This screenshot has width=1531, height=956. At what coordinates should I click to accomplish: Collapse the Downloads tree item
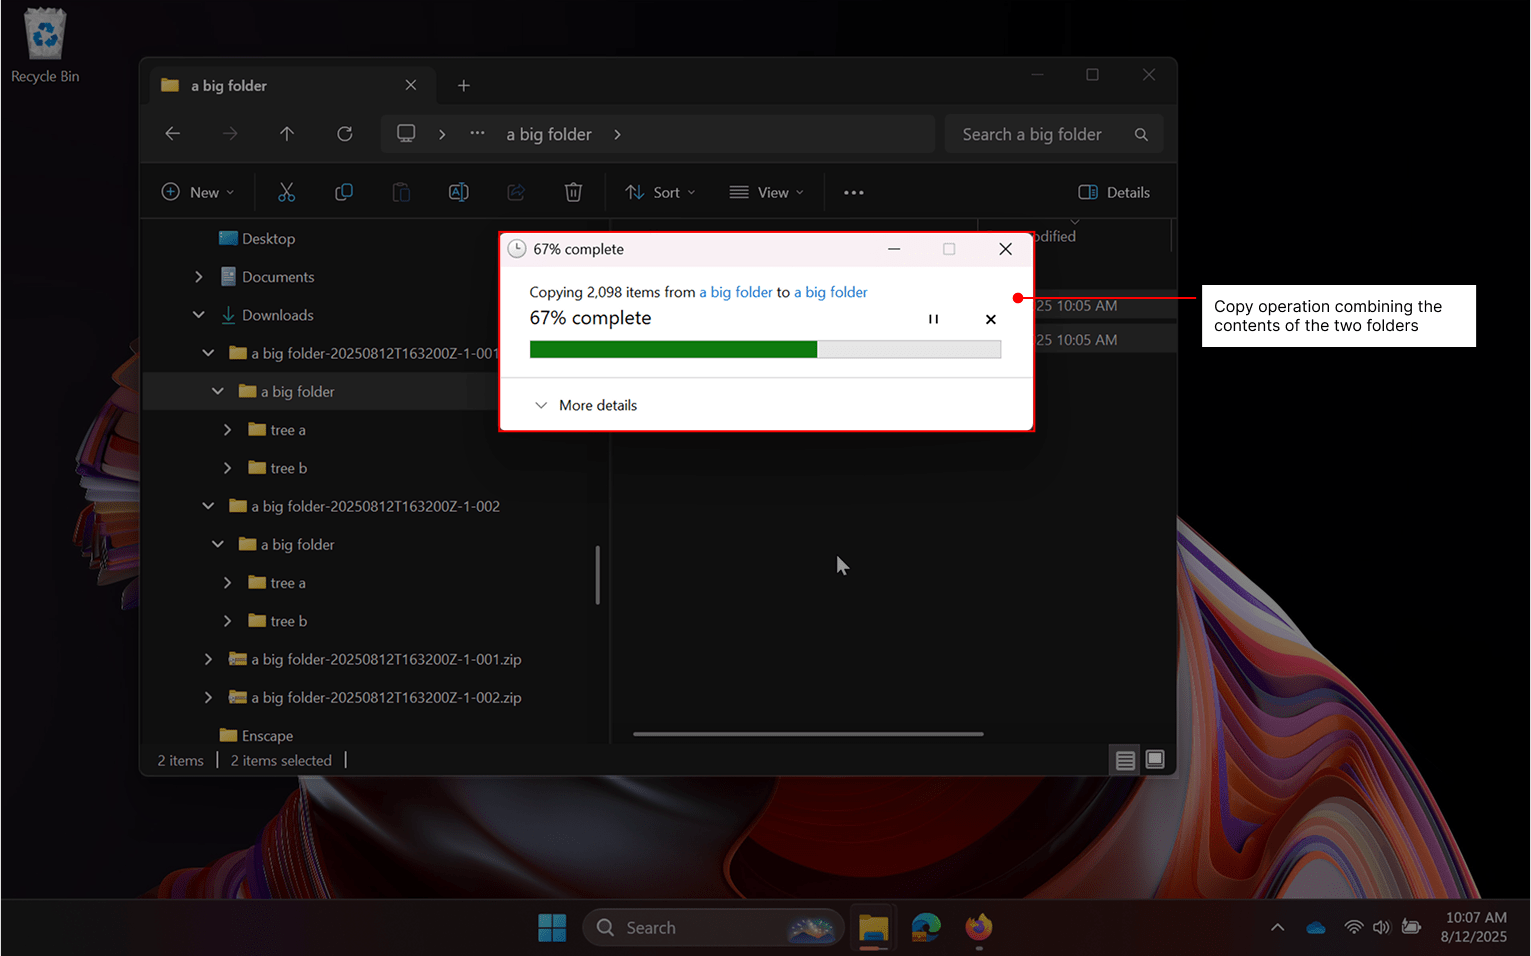point(198,314)
